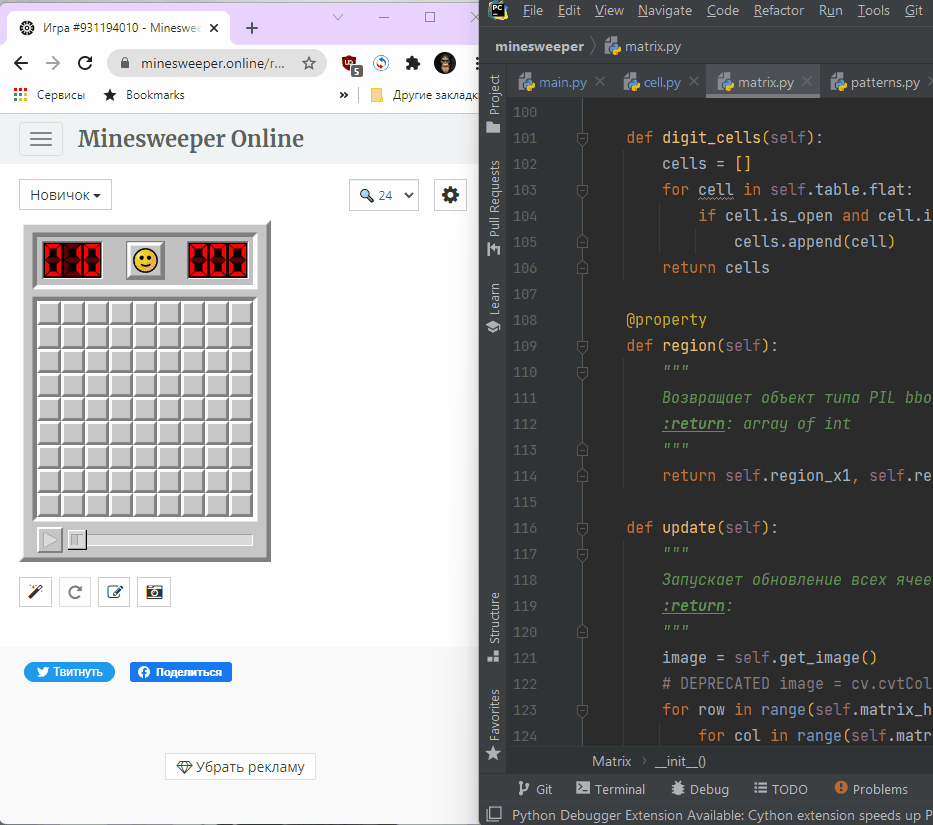Click minesweeper breadcrumb in PyCharm navigation bar
The height and width of the screenshot is (825, 933).
click(539, 46)
